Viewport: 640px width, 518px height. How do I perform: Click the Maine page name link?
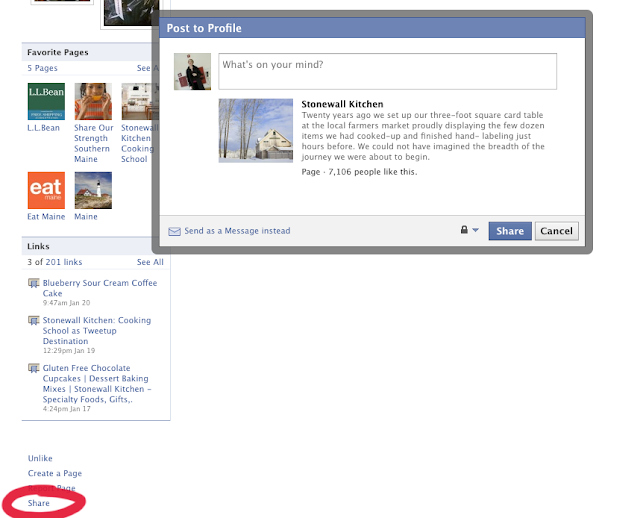point(86,217)
